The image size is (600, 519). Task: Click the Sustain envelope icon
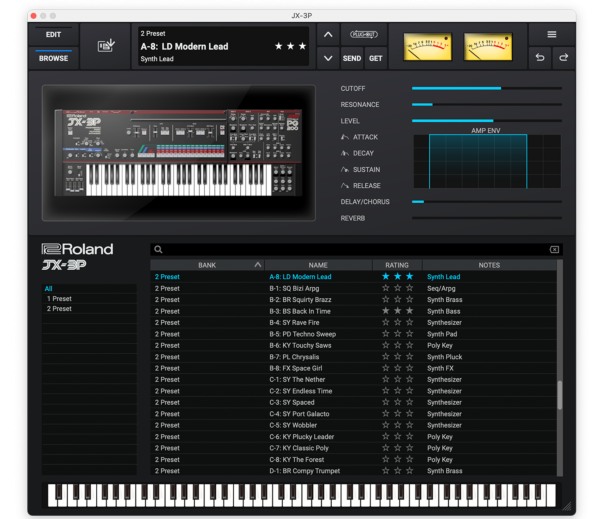point(345,169)
